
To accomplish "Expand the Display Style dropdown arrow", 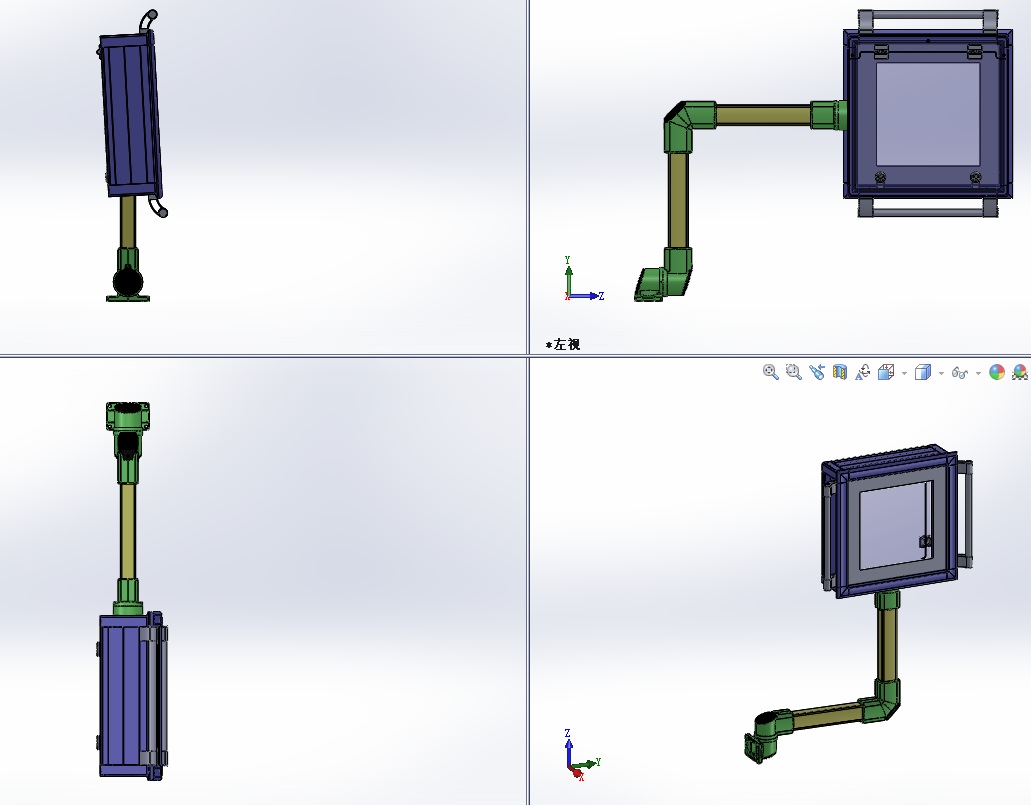I will [x=942, y=374].
